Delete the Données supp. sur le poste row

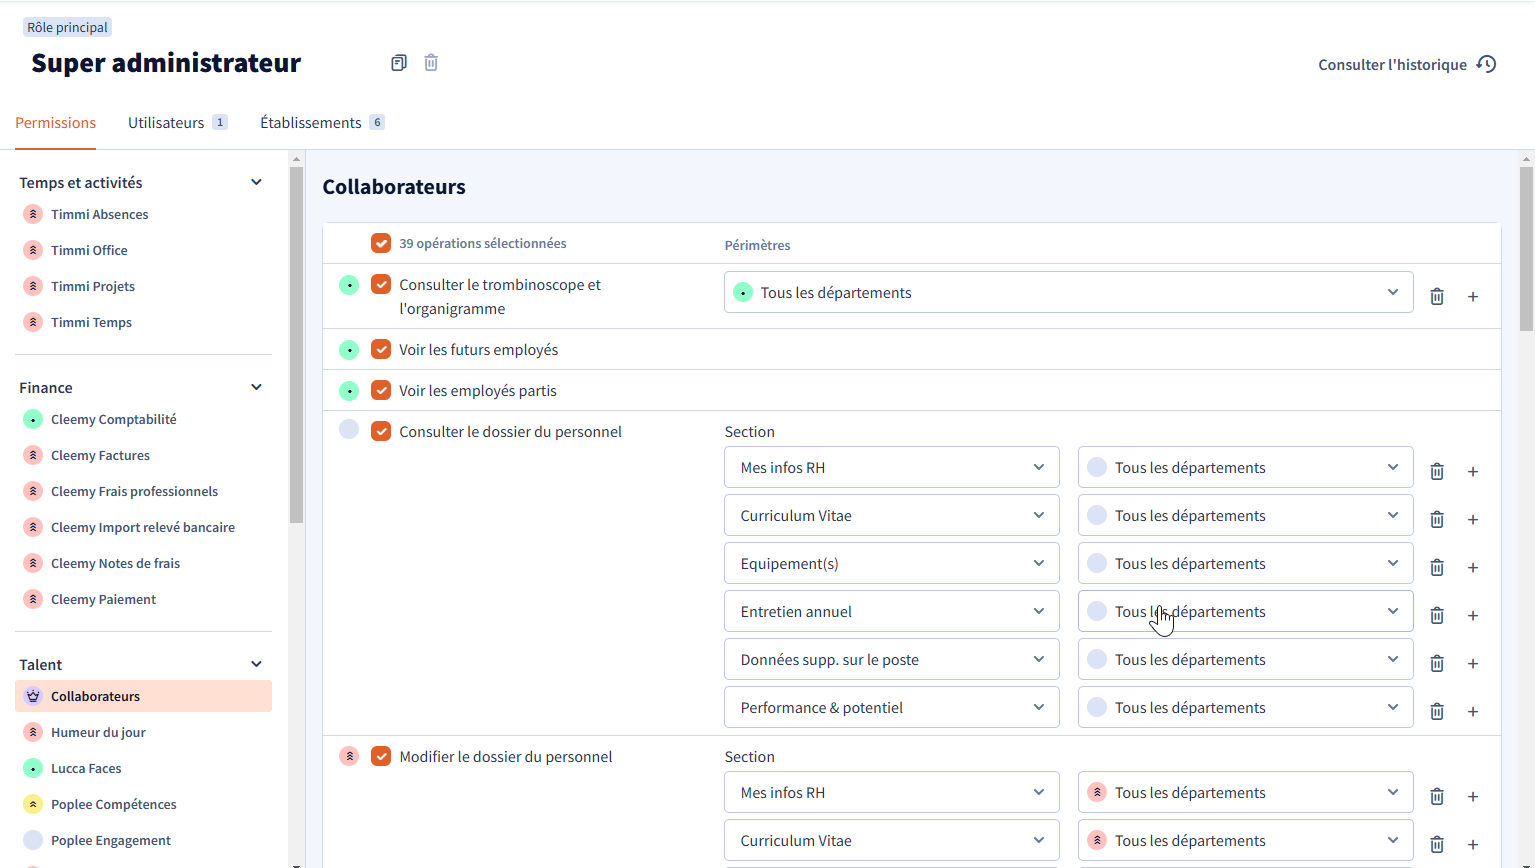point(1437,663)
